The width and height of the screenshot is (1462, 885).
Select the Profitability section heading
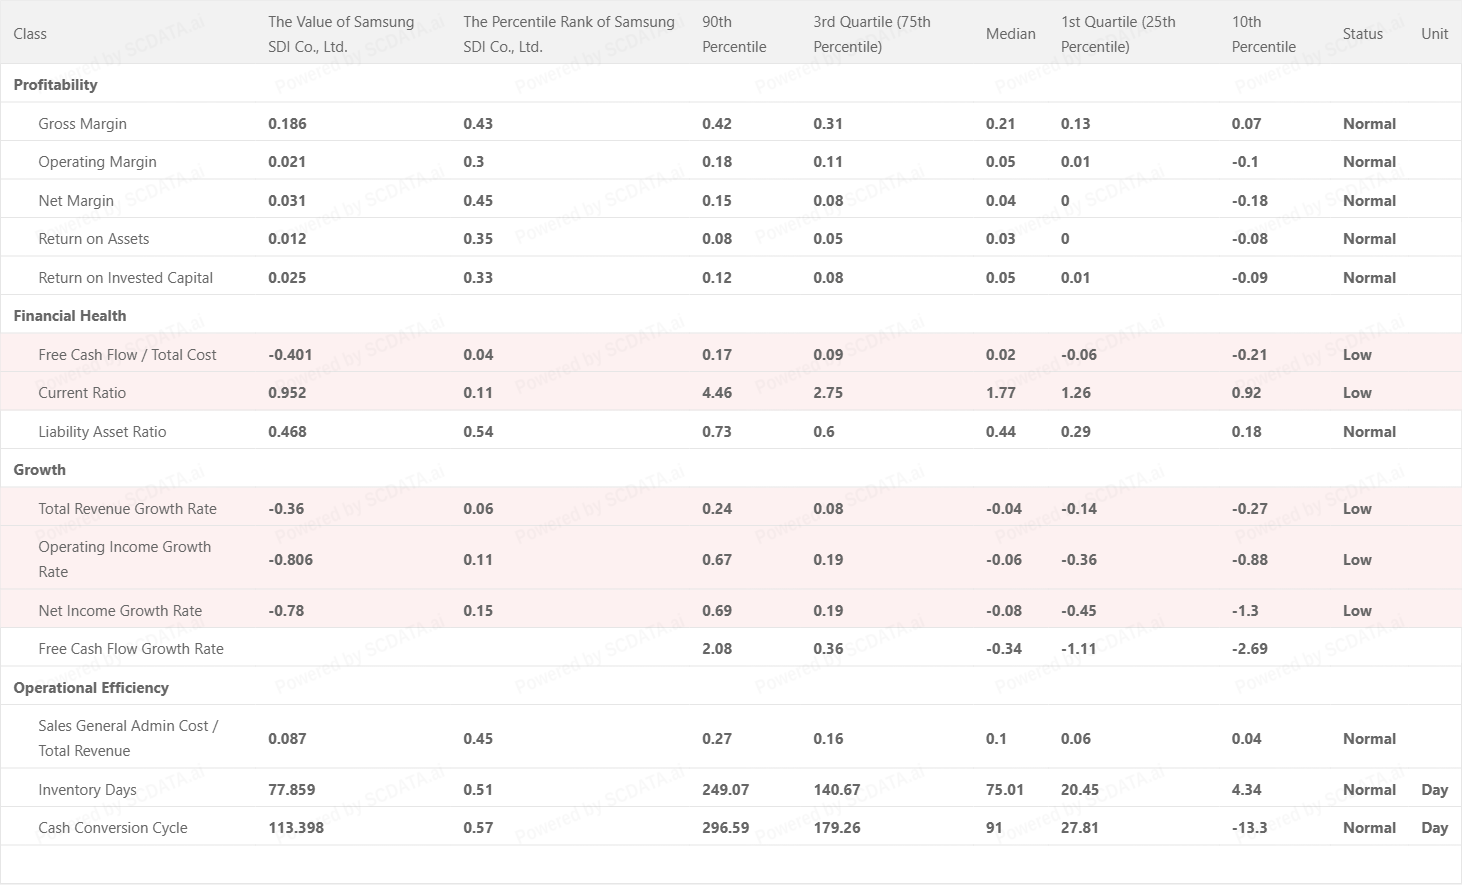[x=55, y=85]
